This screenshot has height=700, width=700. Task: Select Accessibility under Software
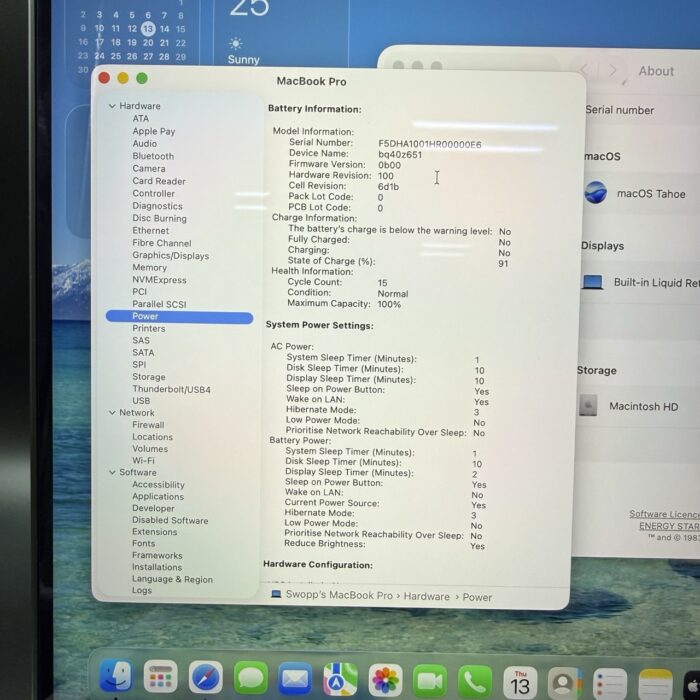[x=158, y=484]
